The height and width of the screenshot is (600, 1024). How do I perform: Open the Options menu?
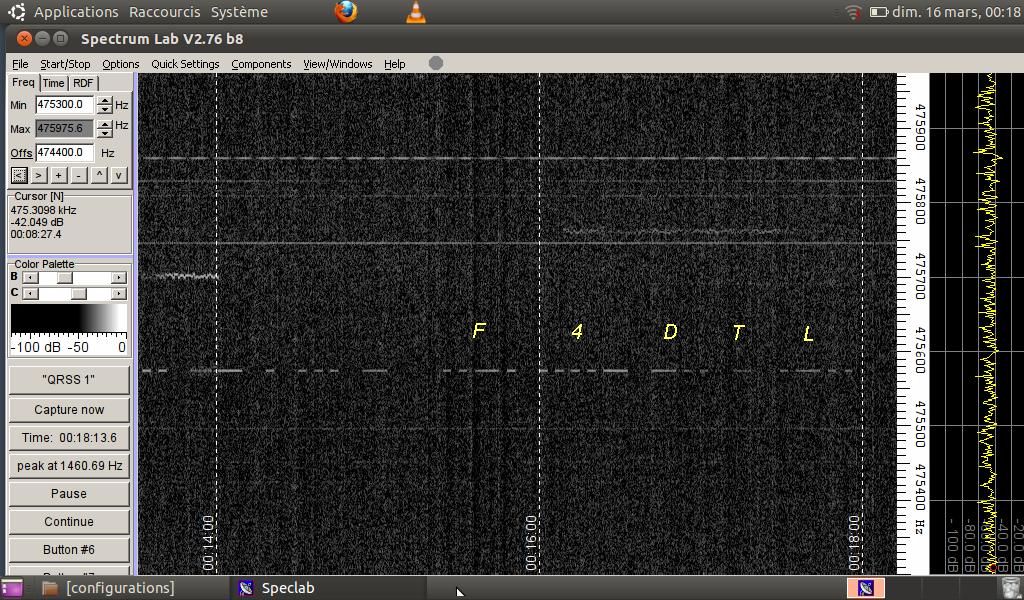coord(121,64)
